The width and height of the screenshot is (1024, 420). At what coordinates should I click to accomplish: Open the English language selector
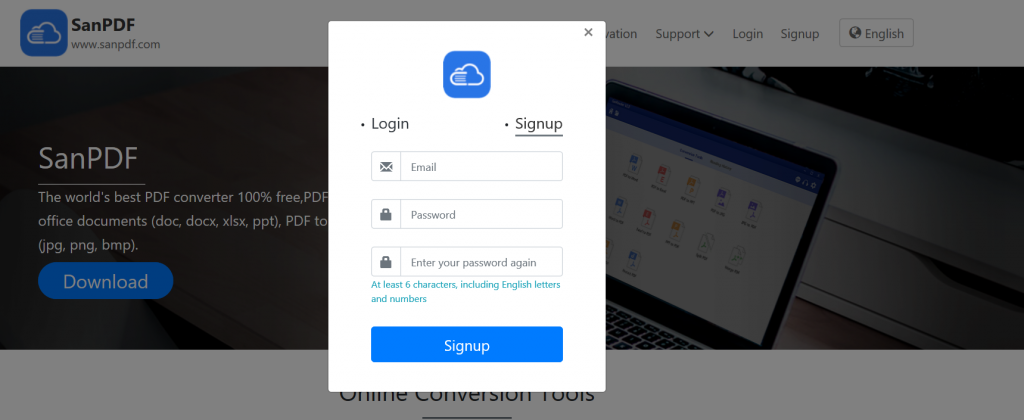876,33
